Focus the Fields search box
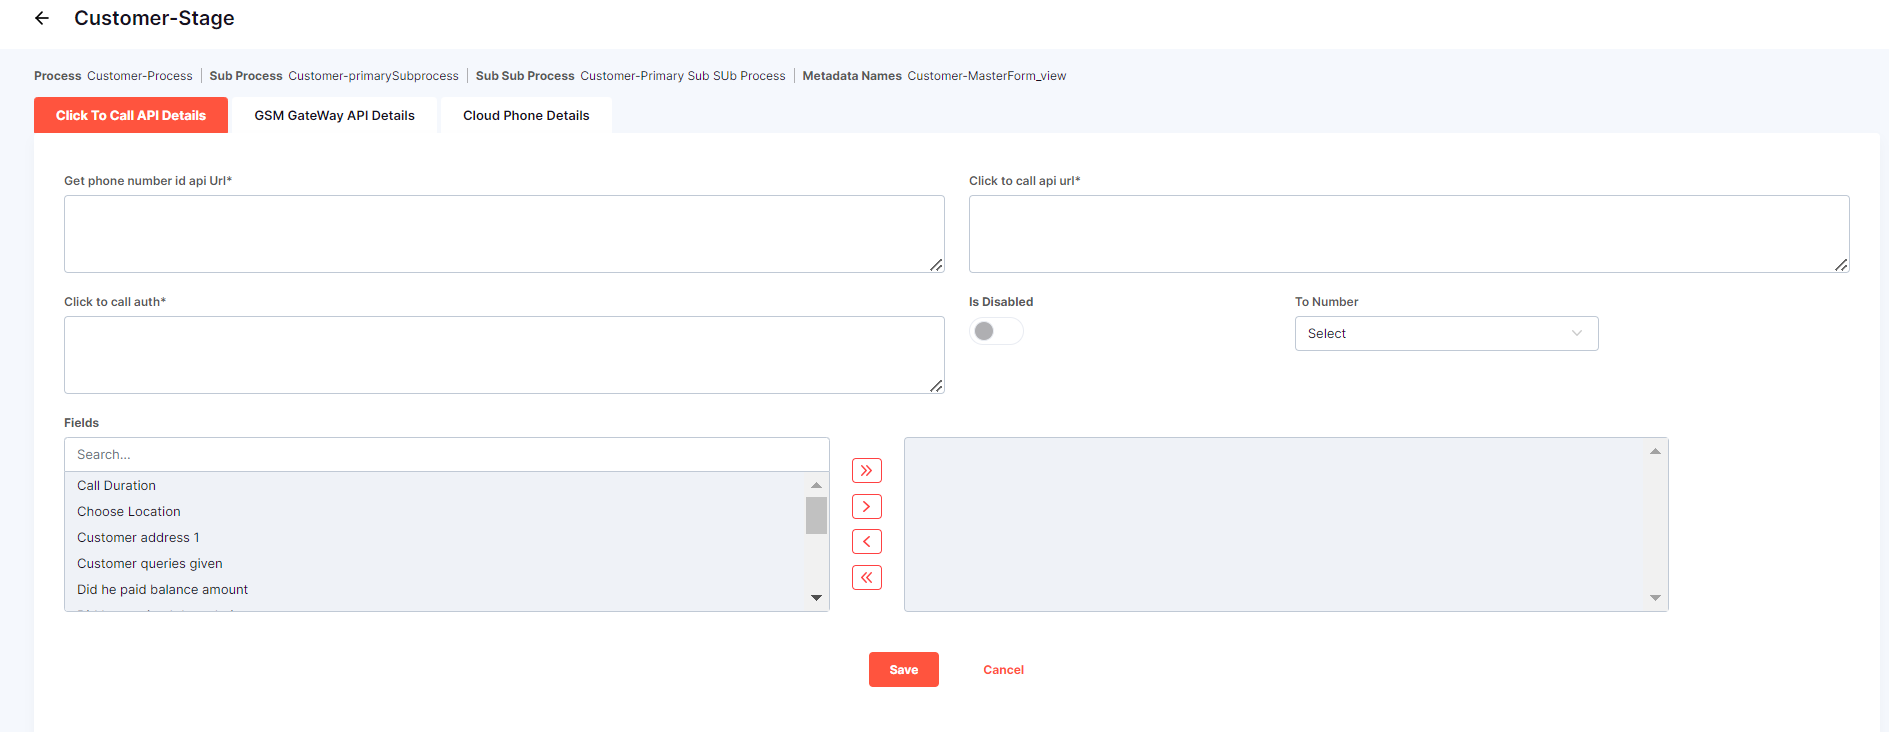 446,455
